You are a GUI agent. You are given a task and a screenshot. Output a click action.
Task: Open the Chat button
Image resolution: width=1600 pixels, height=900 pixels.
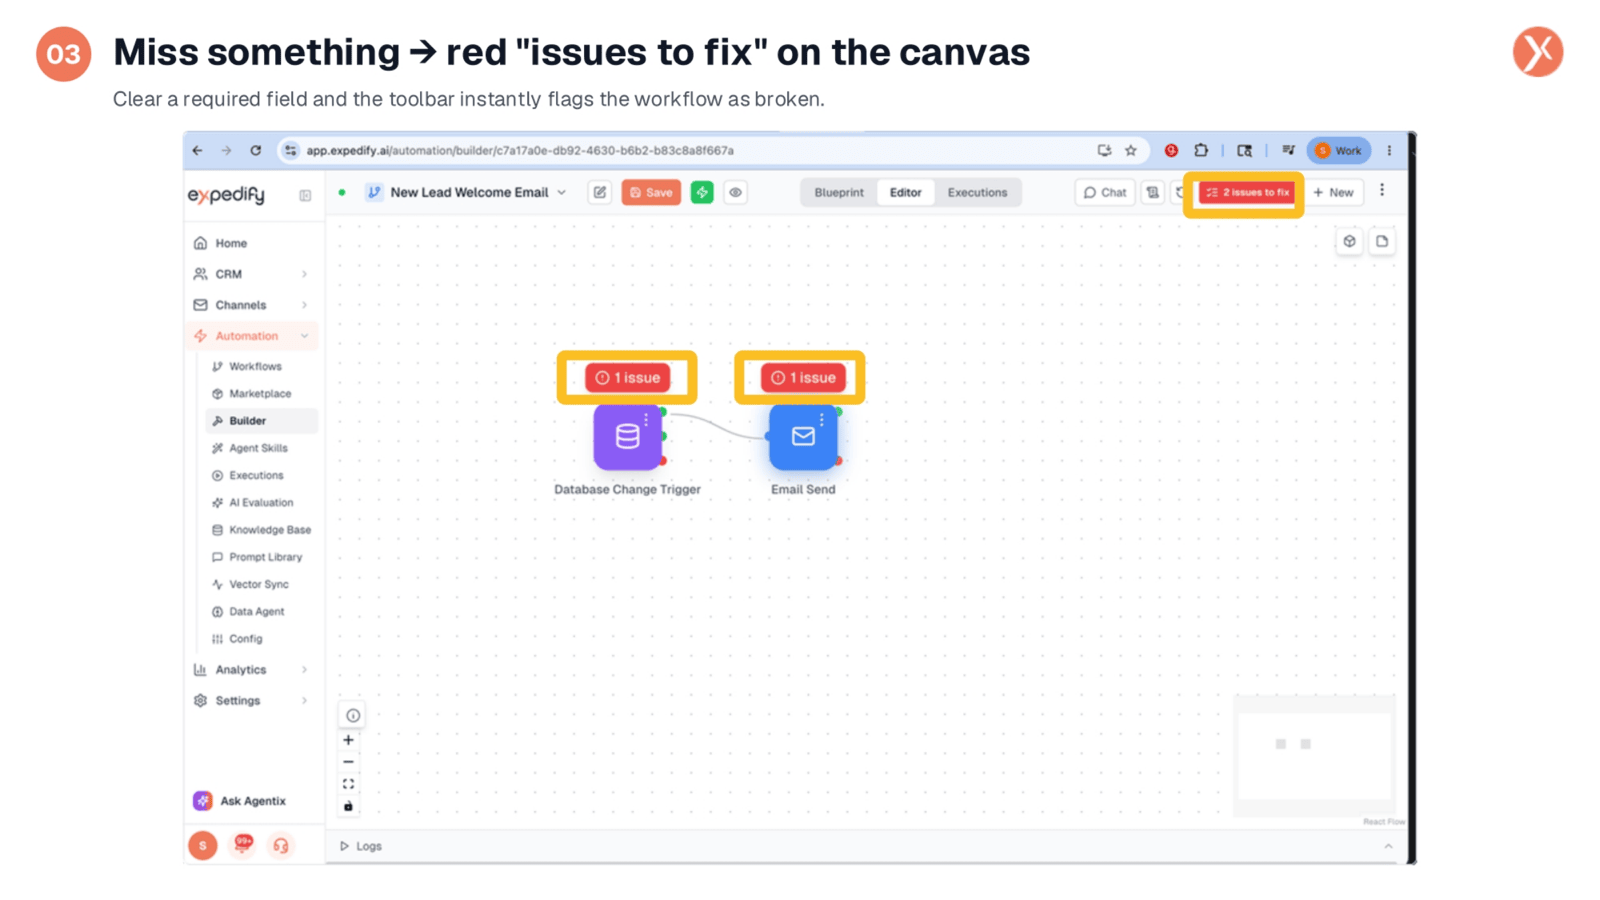(x=1105, y=193)
